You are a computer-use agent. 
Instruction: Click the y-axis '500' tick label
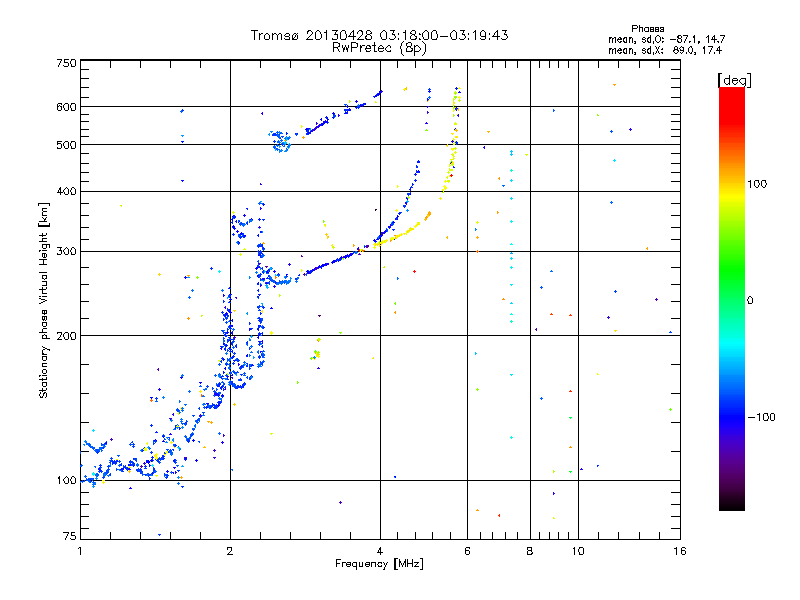pyautogui.click(x=66, y=145)
